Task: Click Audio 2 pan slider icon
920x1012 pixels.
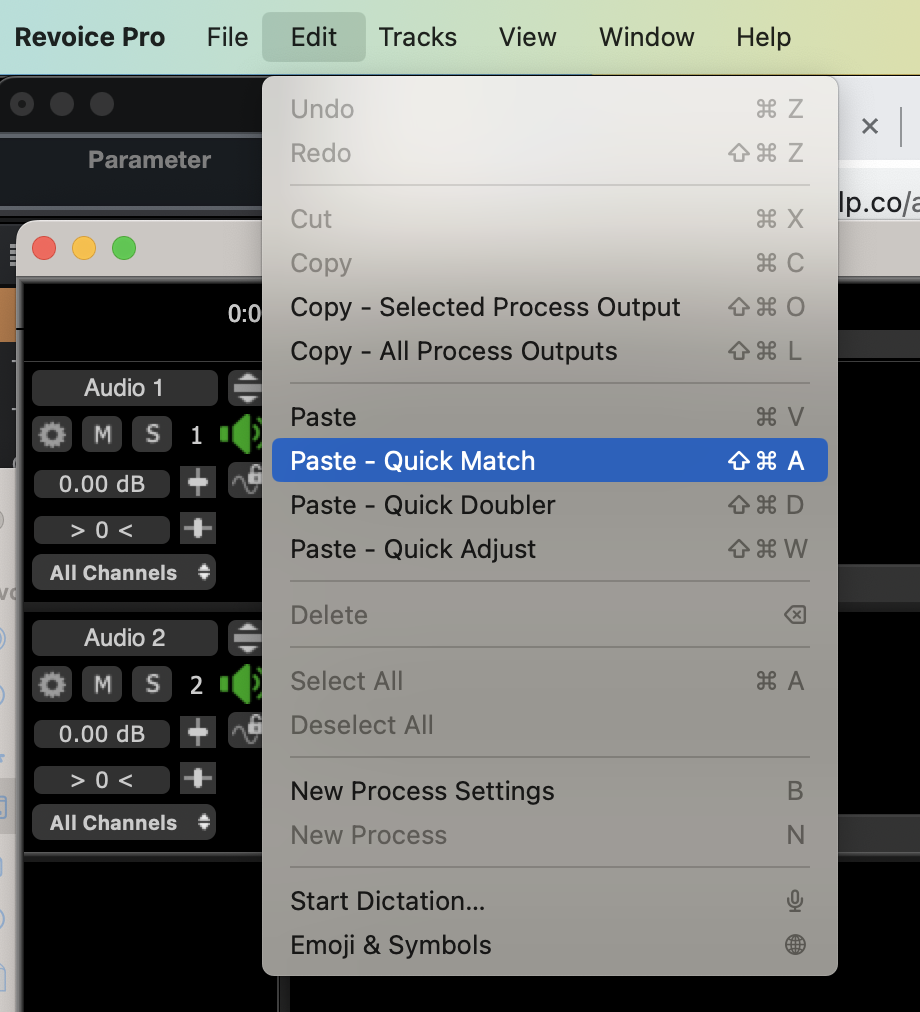Action: (x=198, y=778)
